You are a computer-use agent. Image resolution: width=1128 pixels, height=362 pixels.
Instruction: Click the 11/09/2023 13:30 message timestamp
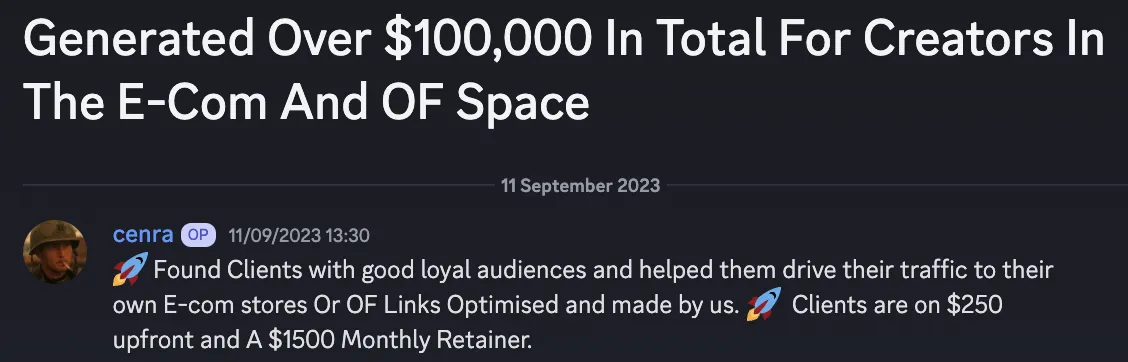coord(299,235)
